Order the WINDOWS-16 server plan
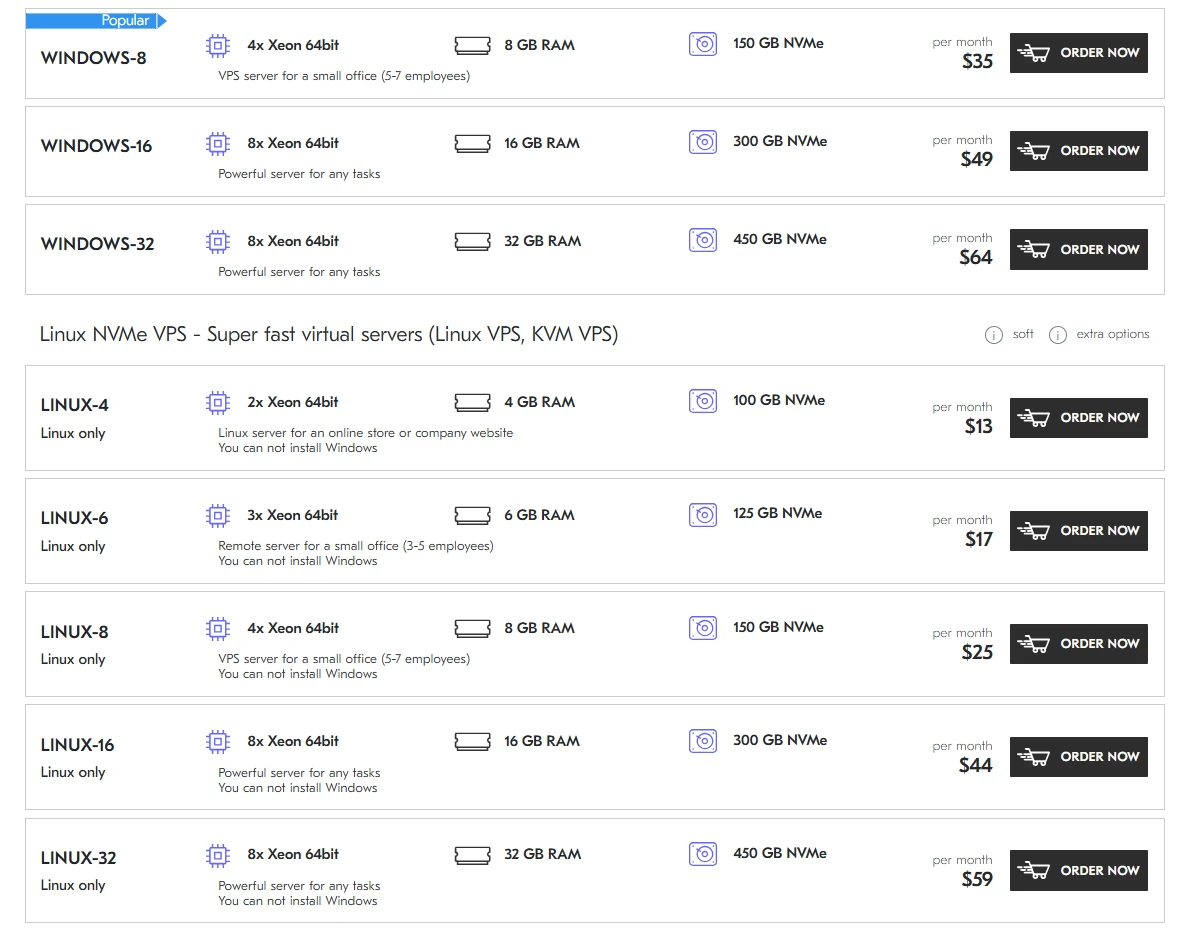The height and width of the screenshot is (932, 1188). coord(1078,151)
